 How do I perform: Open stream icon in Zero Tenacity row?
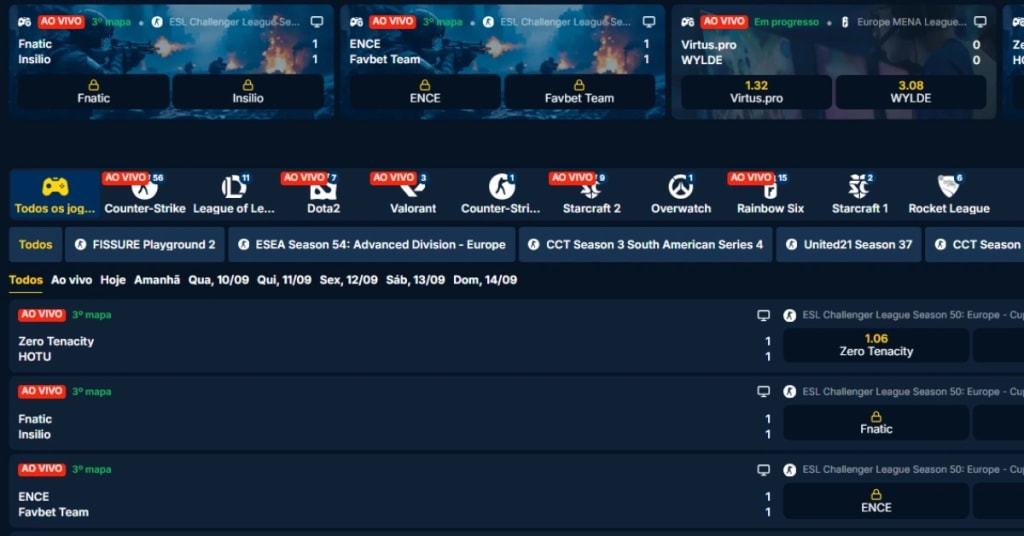pyautogui.click(x=763, y=315)
